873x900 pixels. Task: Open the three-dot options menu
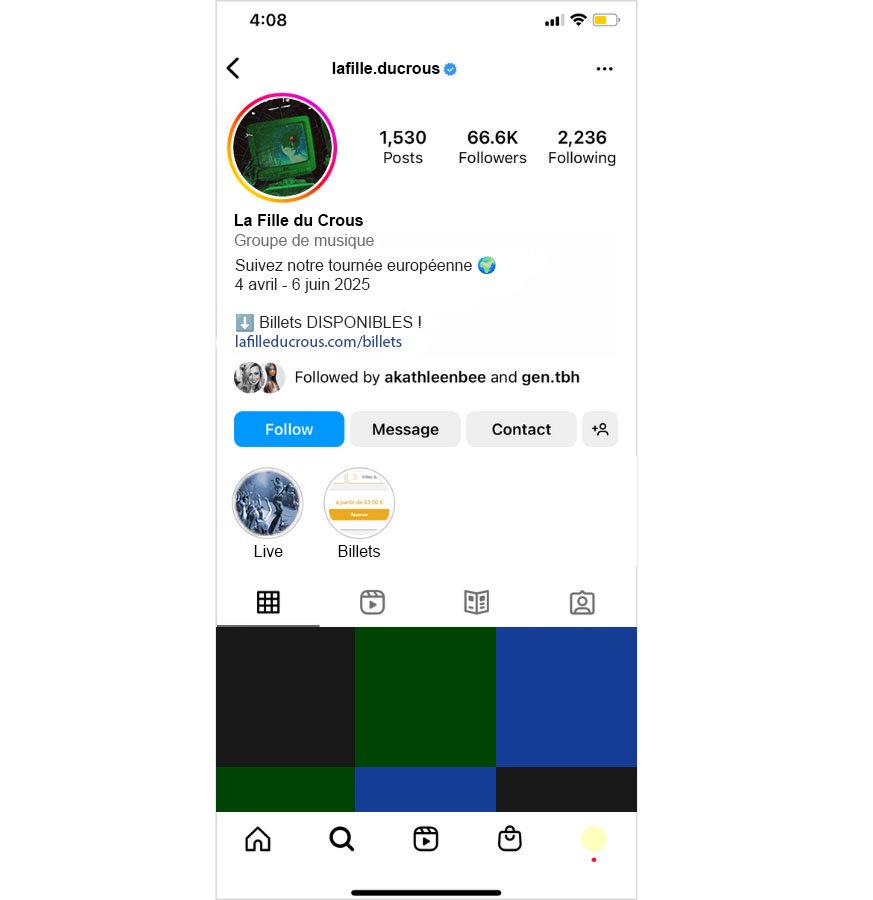[604, 69]
